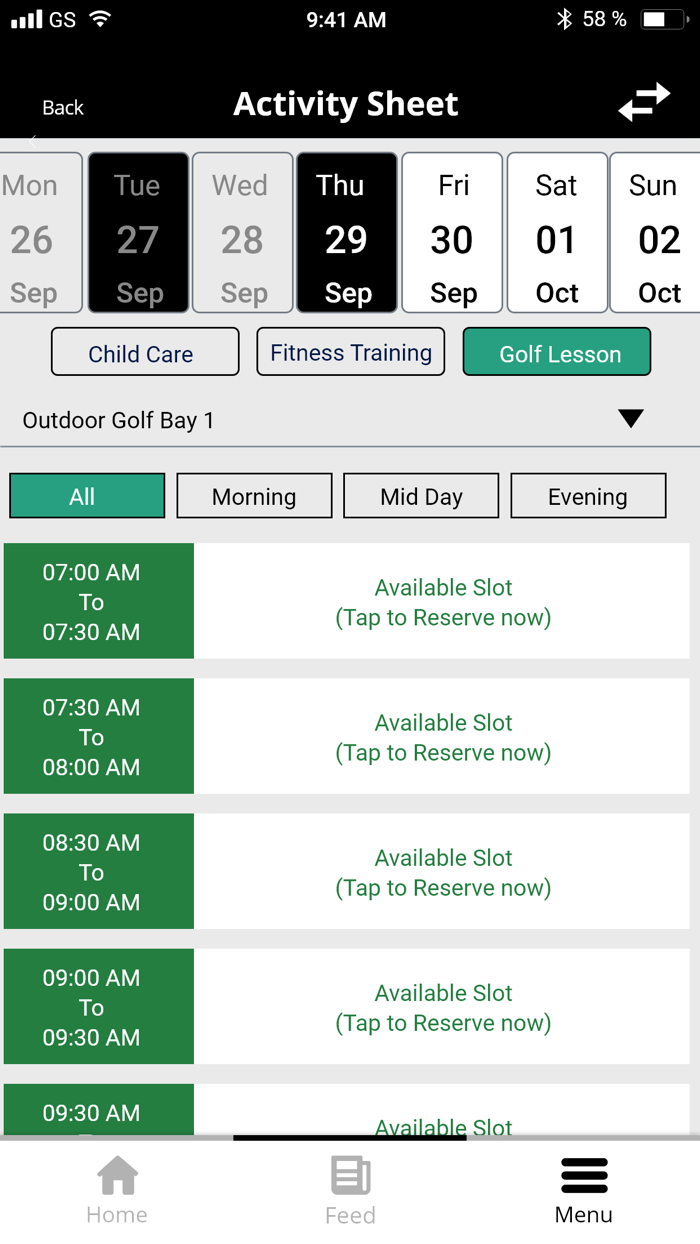The image size is (700, 1244).
Task: Reserve the 07:00 AM available slot
Action: tap(443, 601)
